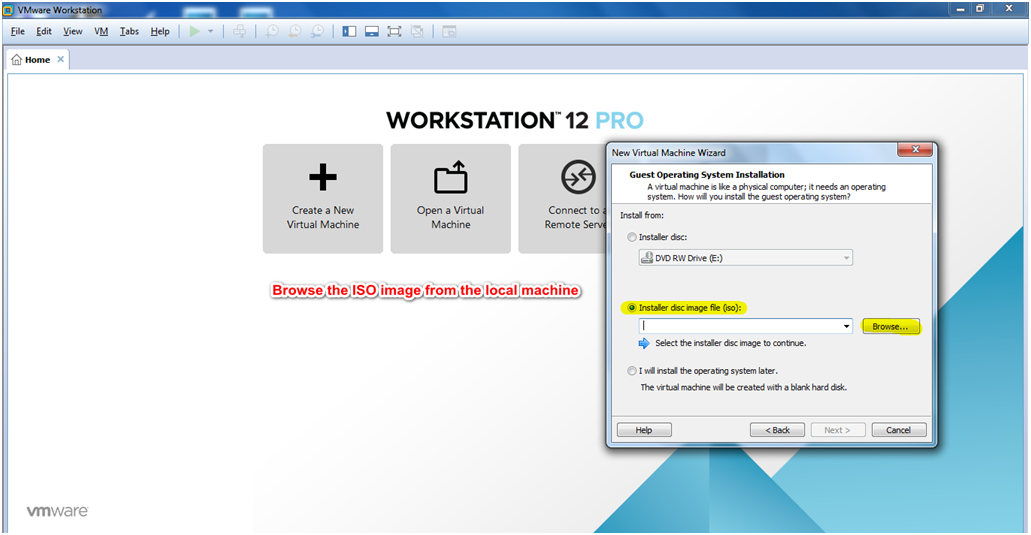This screenshot has height=535, width=1031.
Task: Expand the ISO path combo box arrow
Action: pyautogui.click(x=846, y=326)
